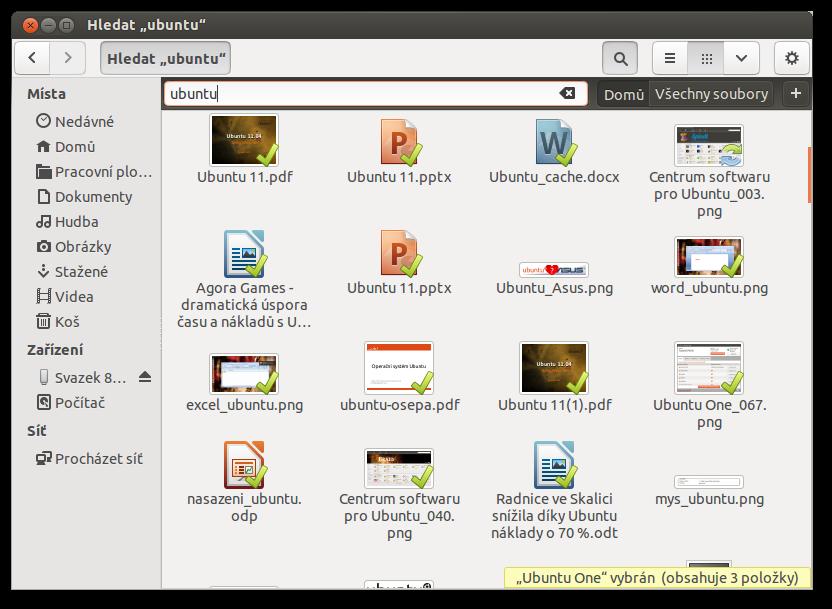Click the orange vertical scrollbar handle
The height and width of the screenshot is (609, 832).
pos(809,175)
